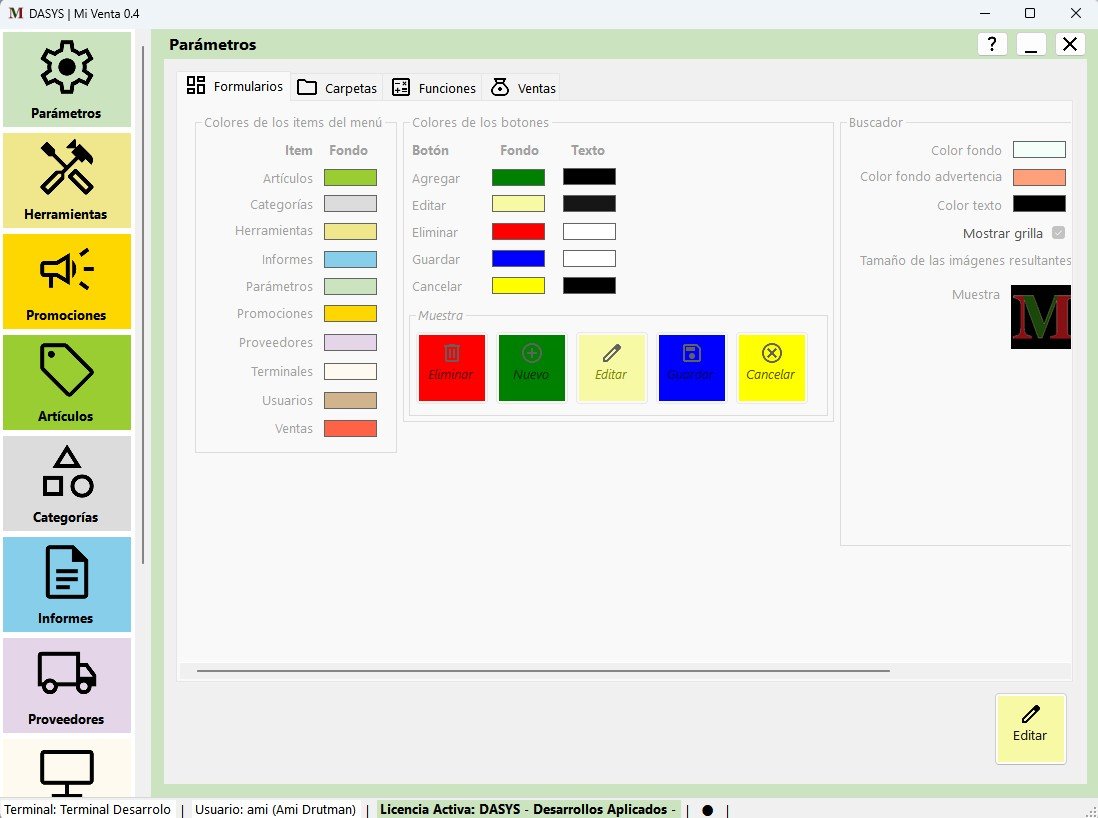Click the red Eliminar sample button
Viewport: 1098px width, 818px height.
(x=451, y=367)
